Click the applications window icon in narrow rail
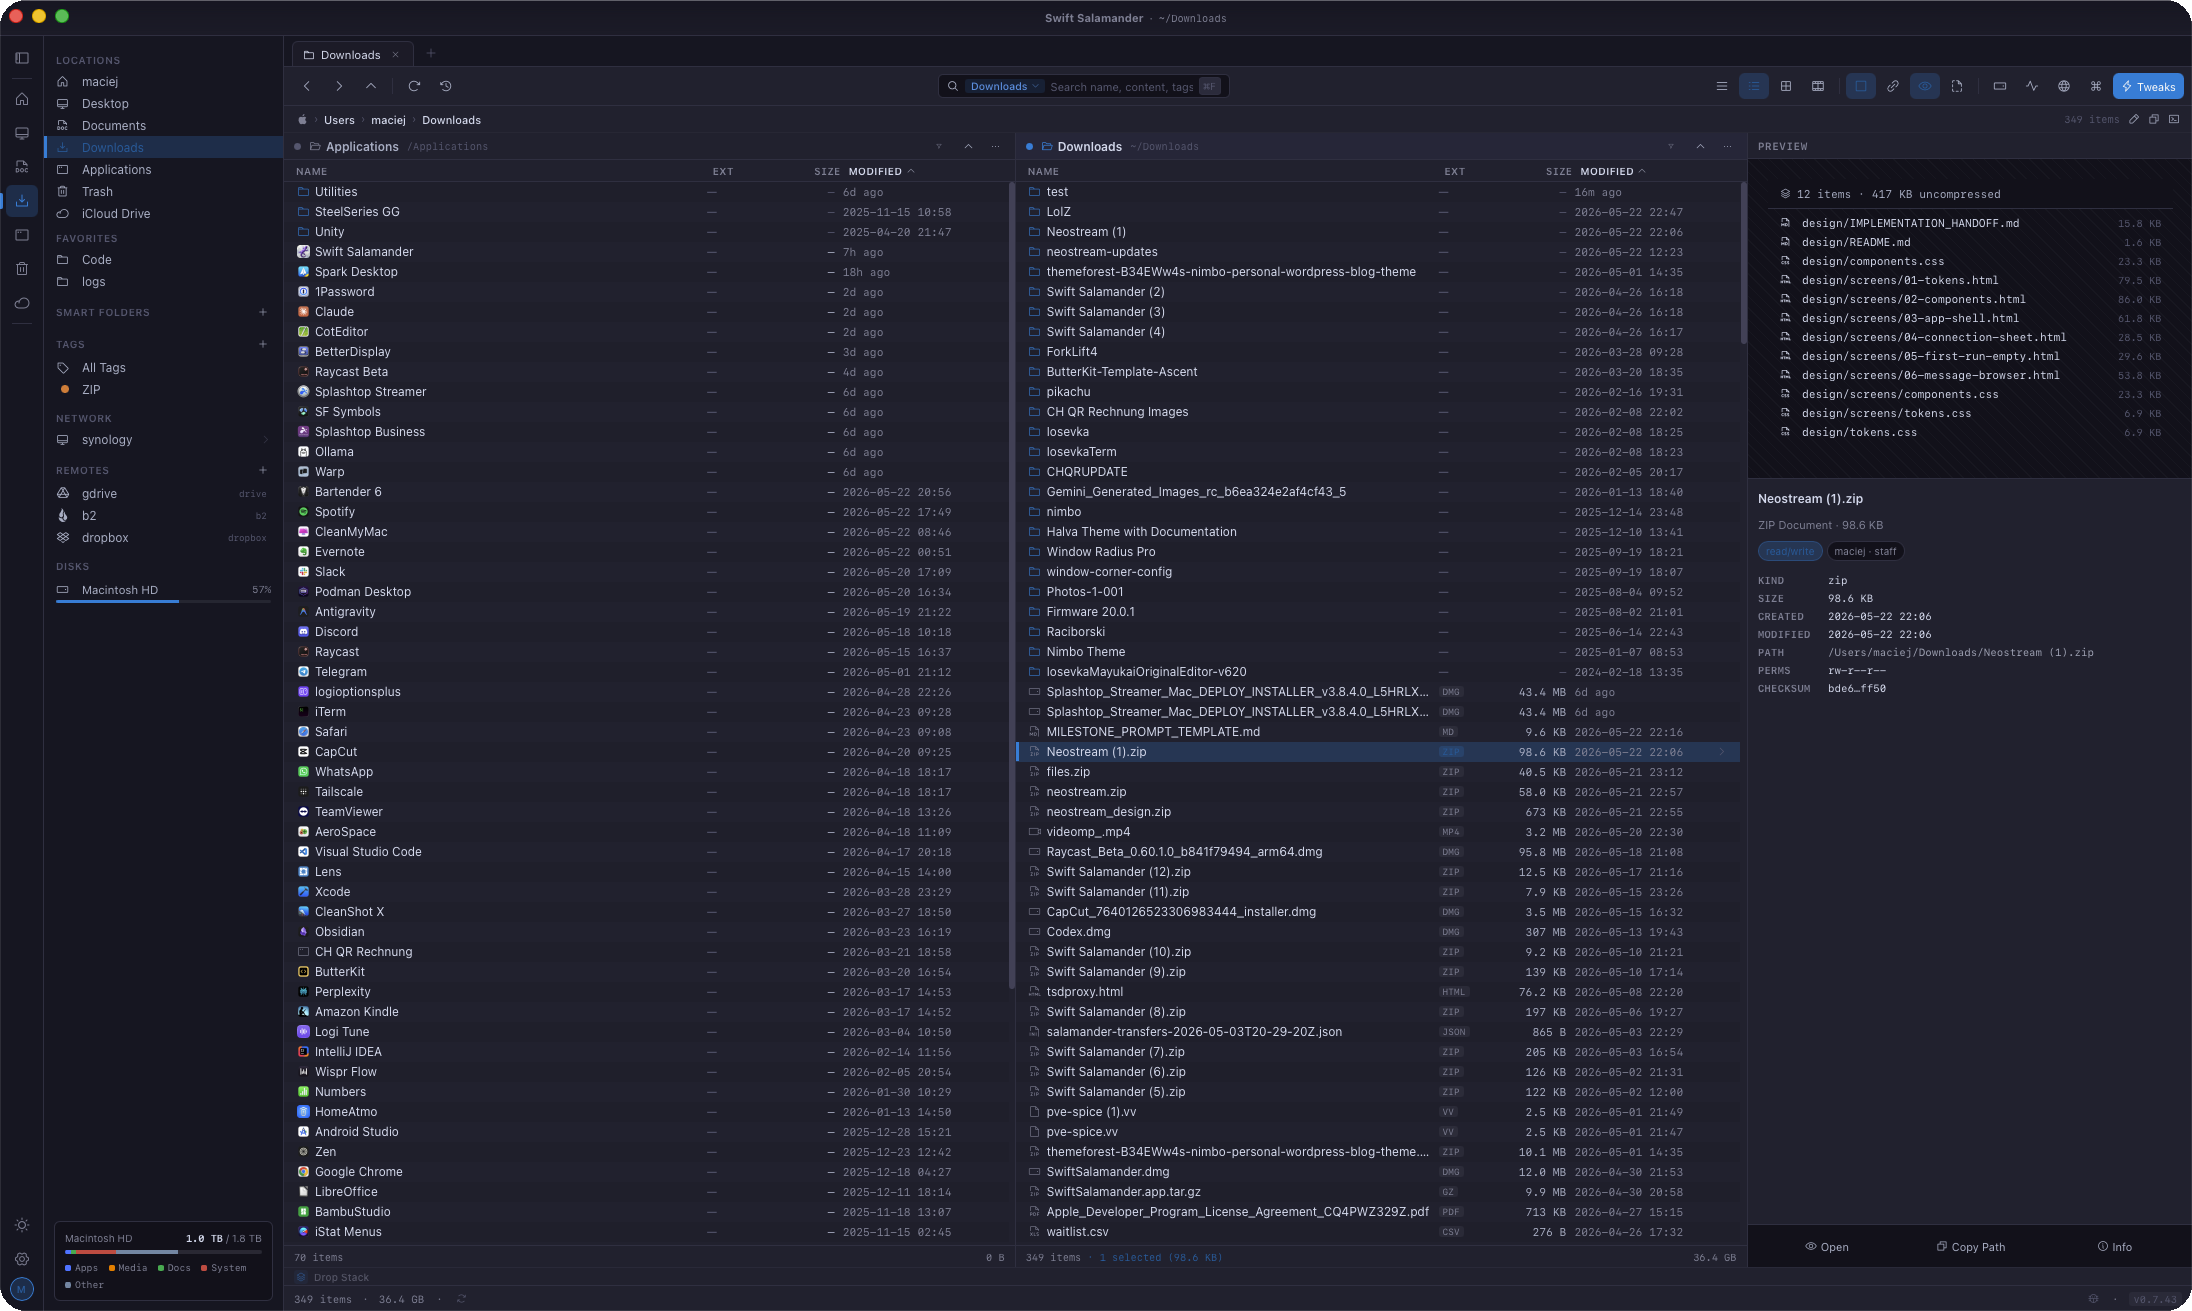2192x1311 pixels. (22, 235)
